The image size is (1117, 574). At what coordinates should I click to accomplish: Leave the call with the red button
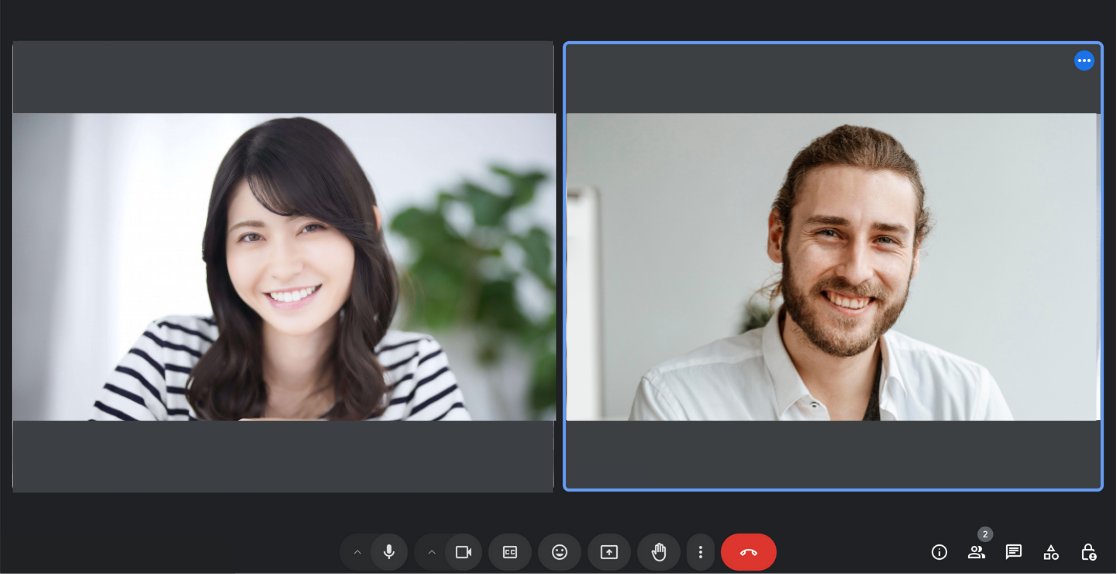tap(748, 552)
